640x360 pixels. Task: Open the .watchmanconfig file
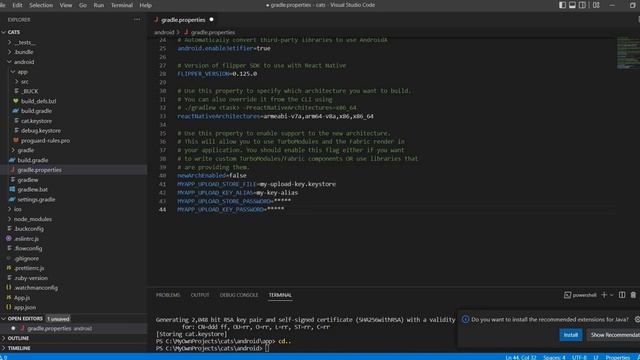pyautogui.click(x=36, y=288)
